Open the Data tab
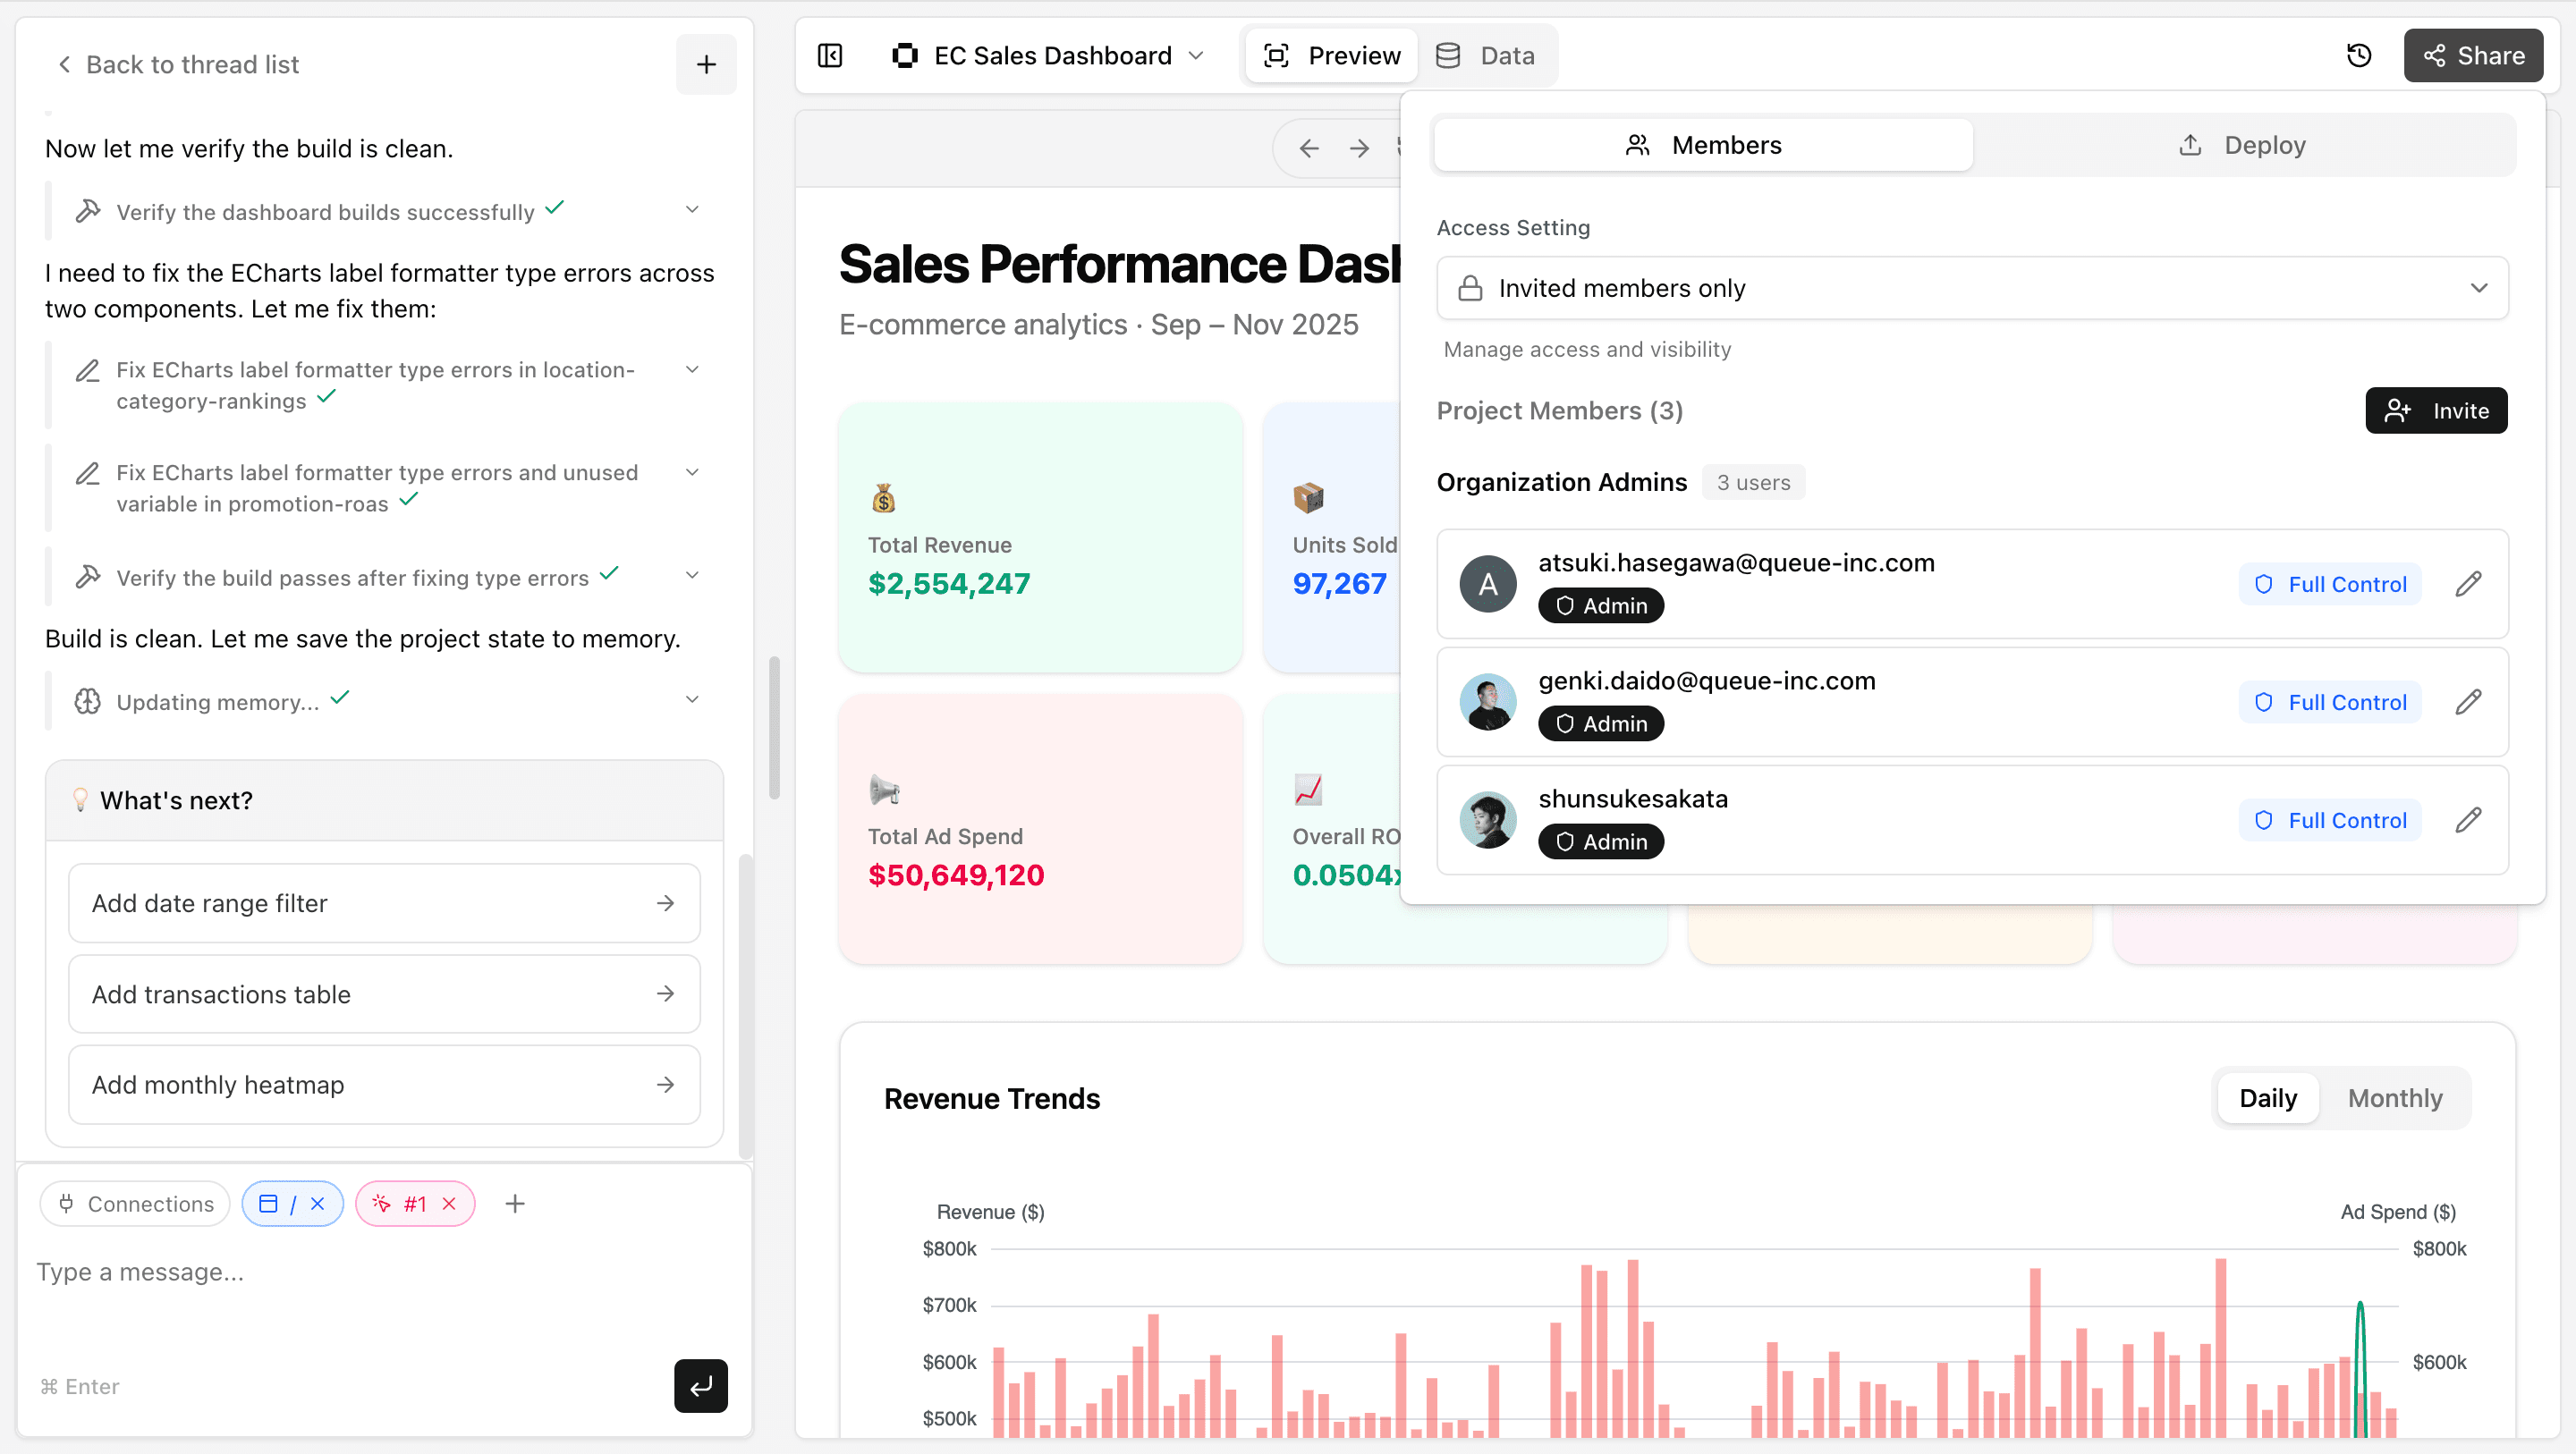 click(x=1486, y=56)
